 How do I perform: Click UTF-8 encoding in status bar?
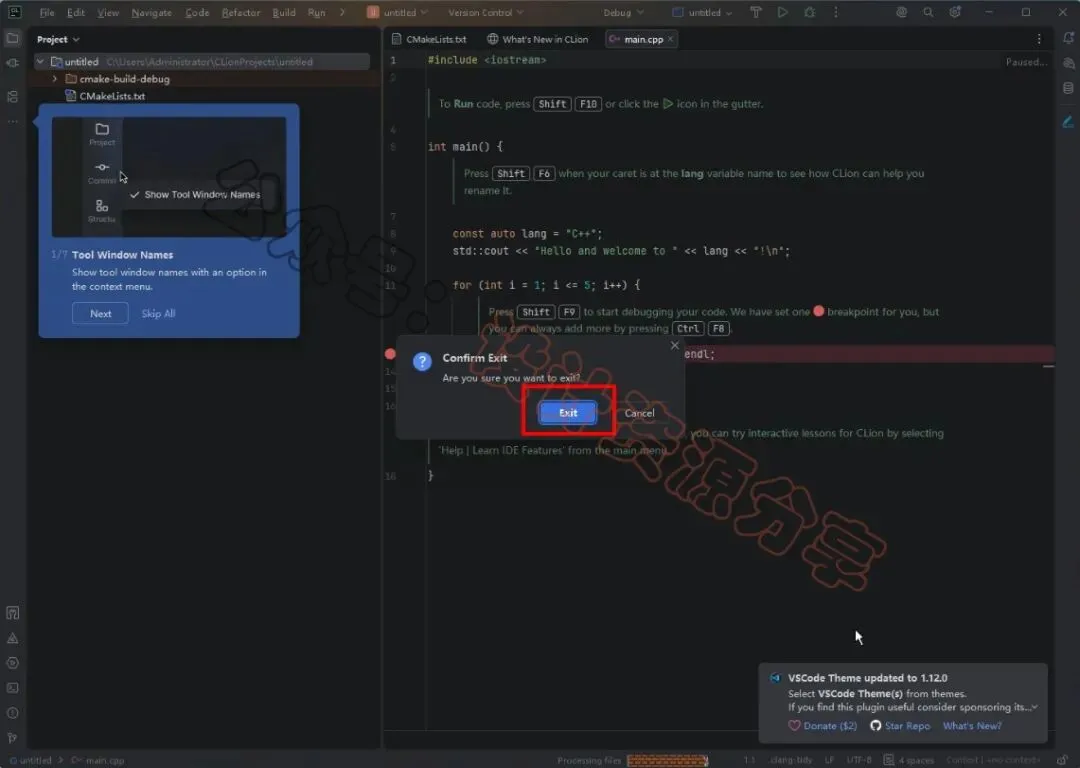[859, 760]
